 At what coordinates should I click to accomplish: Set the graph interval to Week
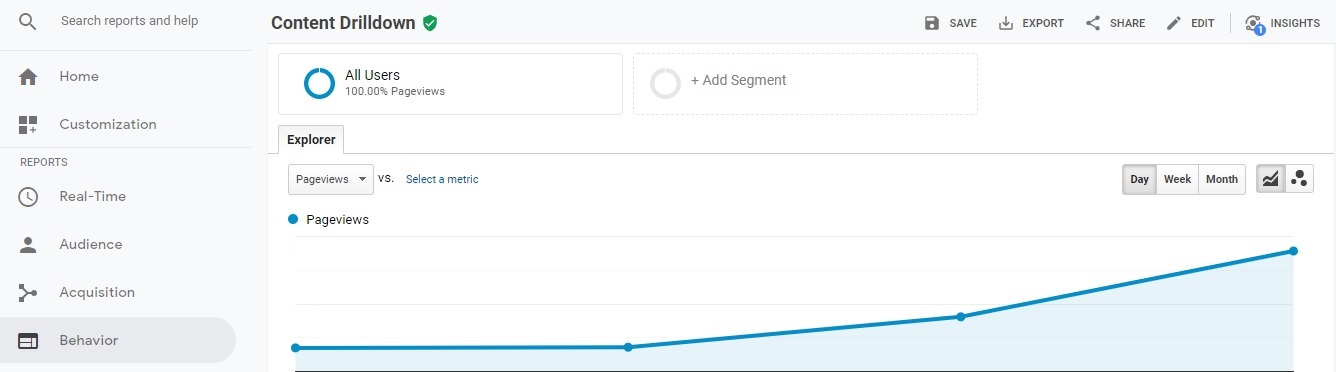point(1177,179)
